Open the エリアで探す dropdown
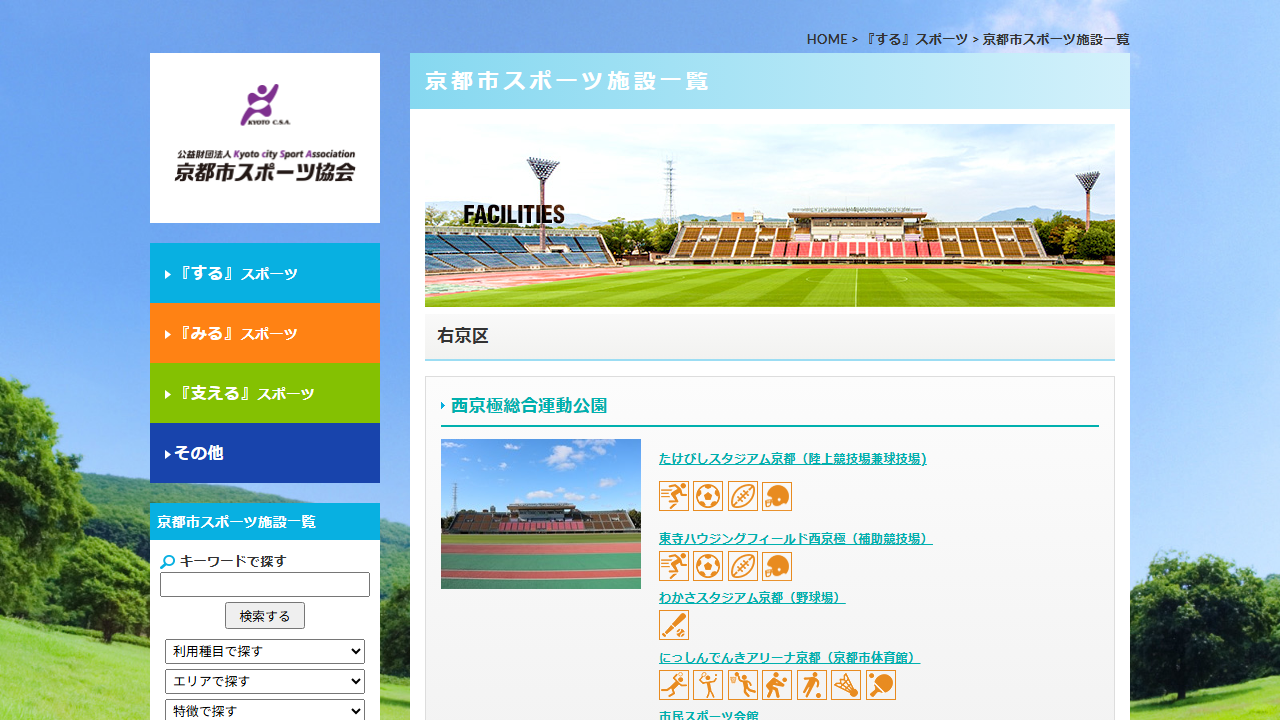 (x=265, y=681)
